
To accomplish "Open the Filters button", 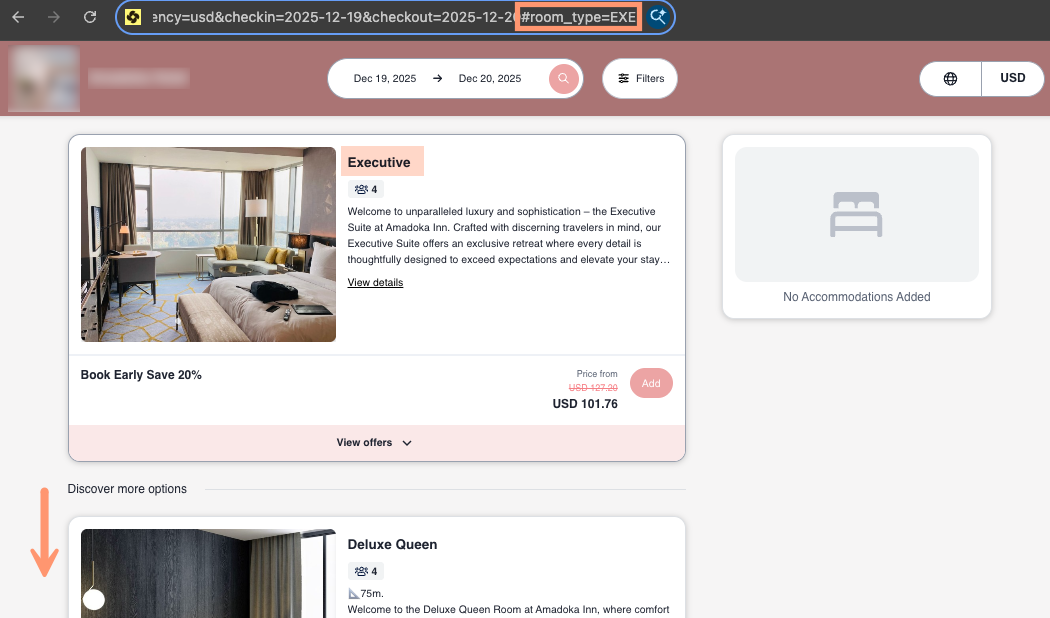I will click(x=640, y=78).
